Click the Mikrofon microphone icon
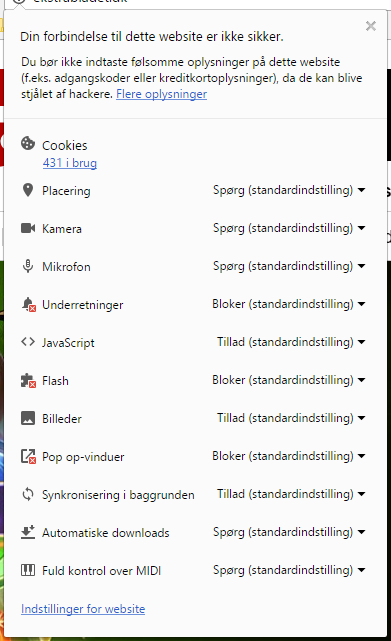Image resolution: width=391 pixels, height=641 pixels. pos(28,266)
